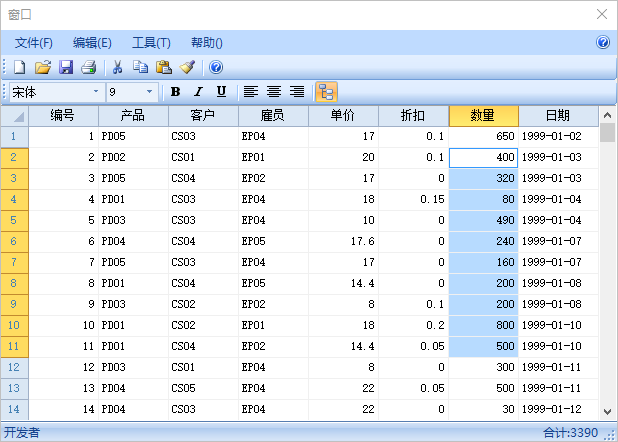Viewport: 618px width, 442px height.
Task: Click the quantity cell 650
Action: click(x=484, y=136)
